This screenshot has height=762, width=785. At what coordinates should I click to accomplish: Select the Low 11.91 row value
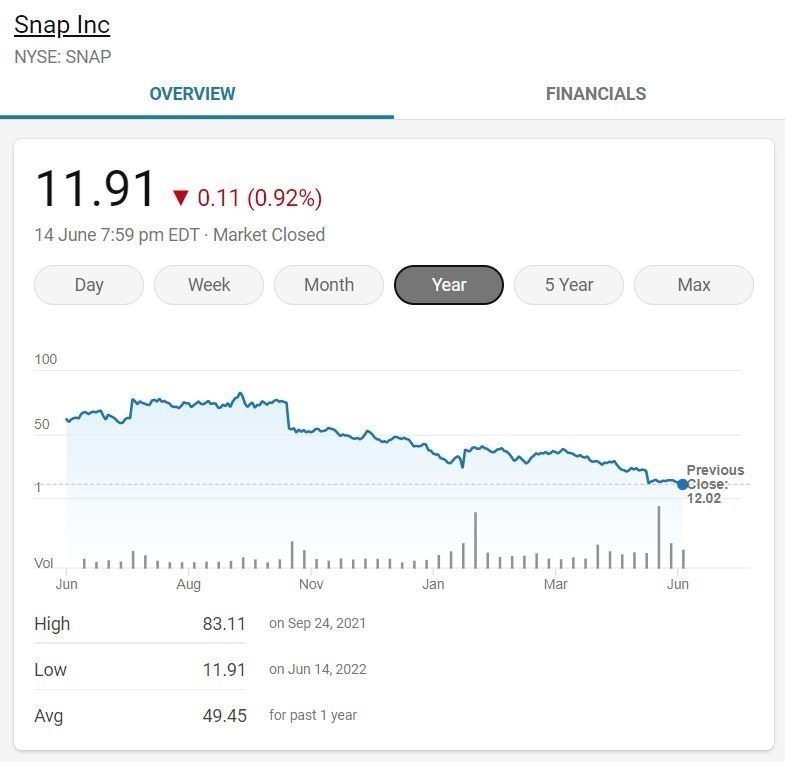(224, 670)
